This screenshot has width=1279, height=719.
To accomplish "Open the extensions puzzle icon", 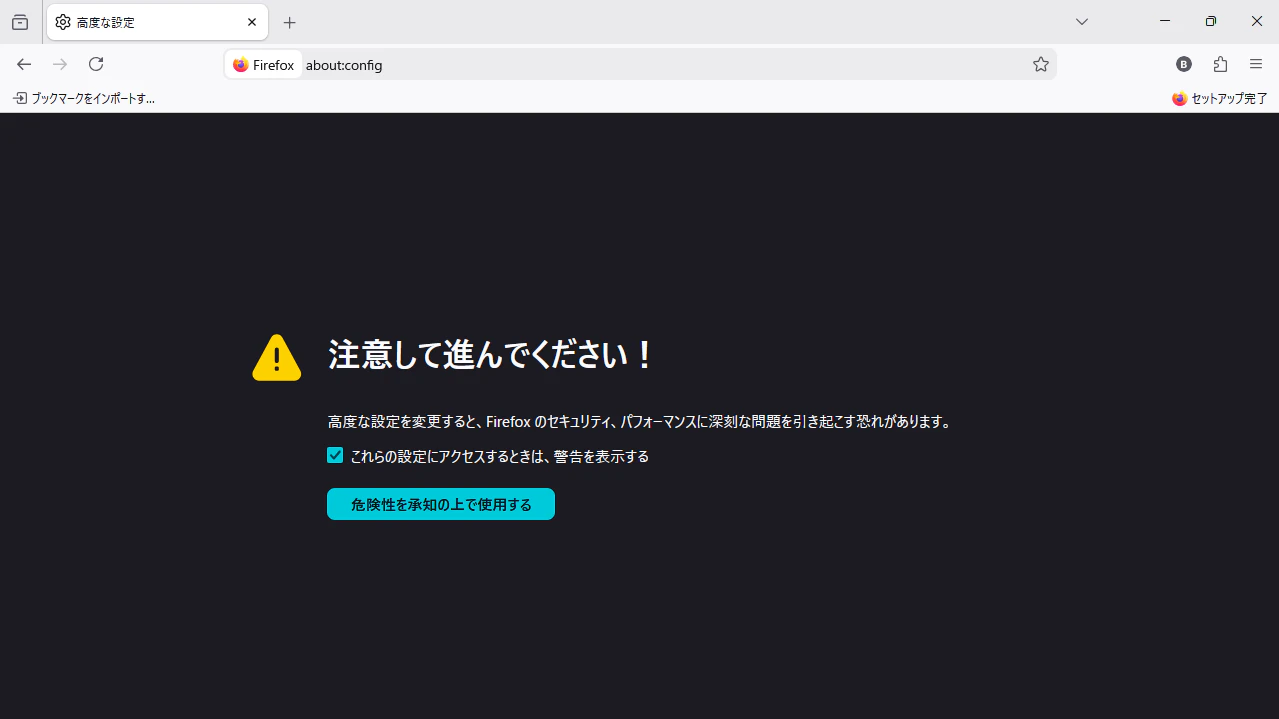I will (1220, 64).
